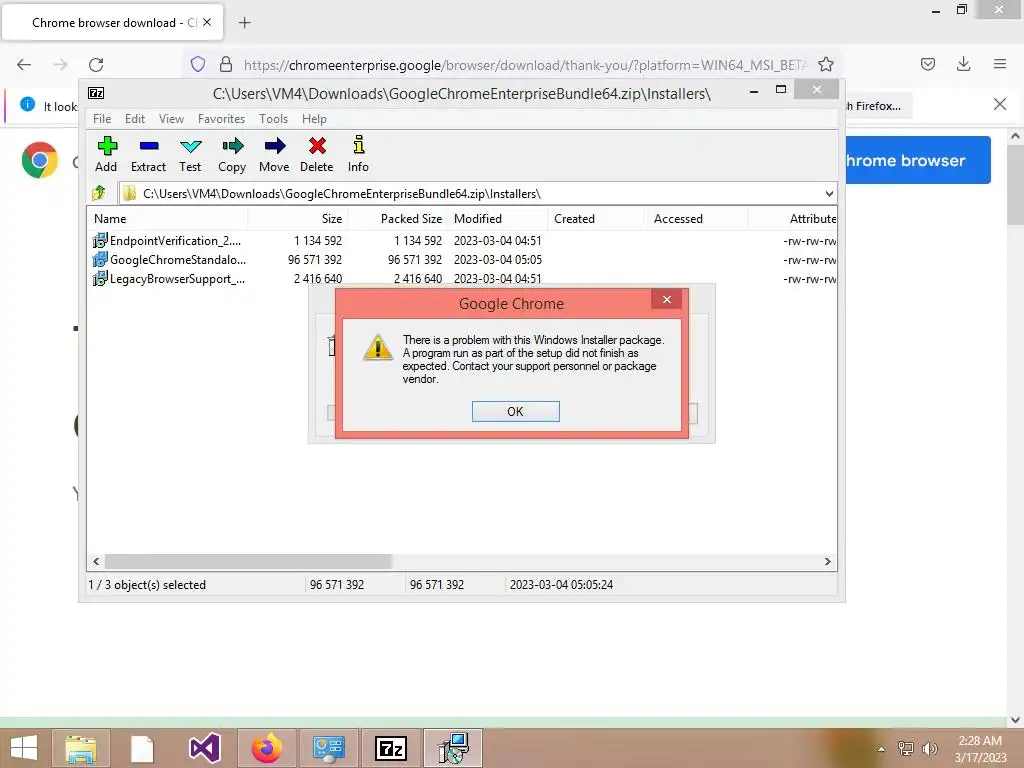1024x768 pixels.
Task: Open the Favorites menu in 7-Zip
Action: tap(221, 119)
